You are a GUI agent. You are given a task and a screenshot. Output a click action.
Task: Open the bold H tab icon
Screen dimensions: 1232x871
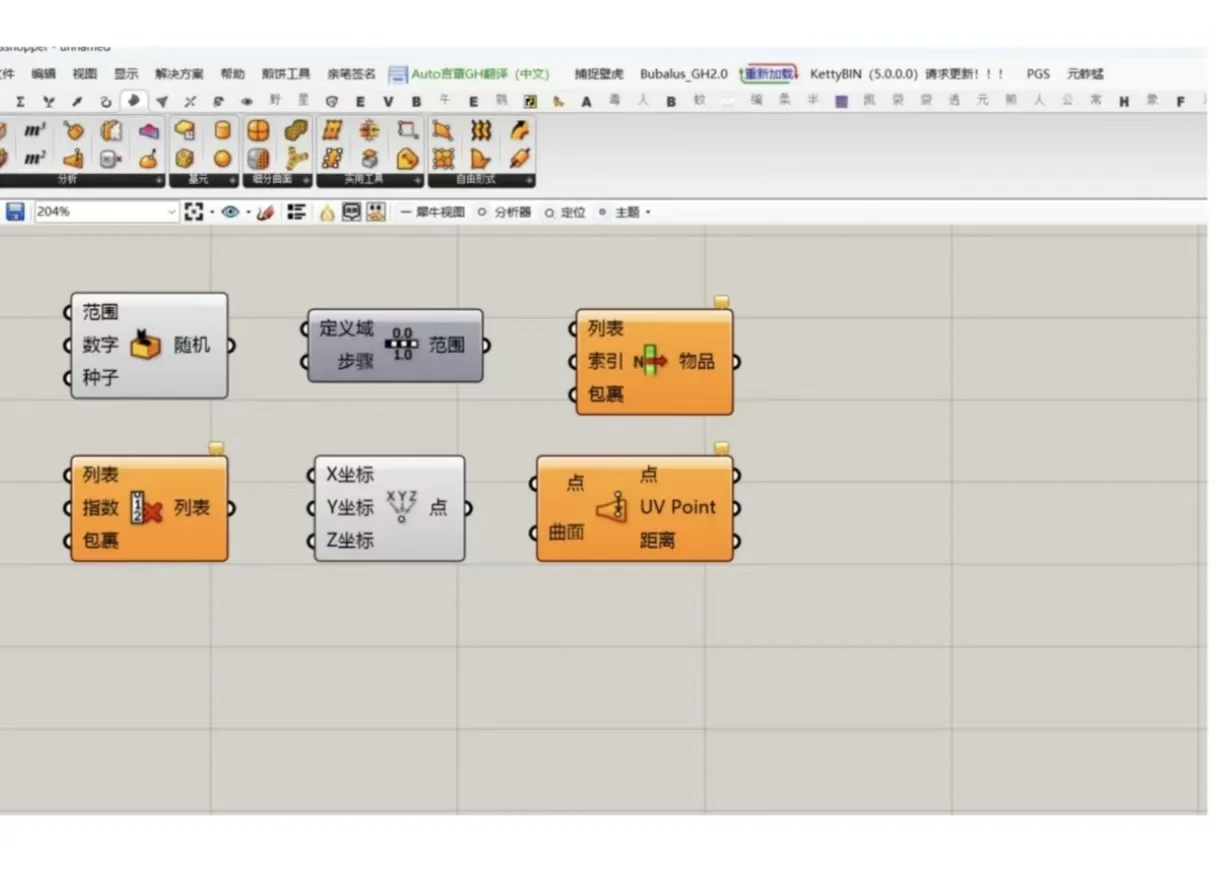pos(1124,101)
